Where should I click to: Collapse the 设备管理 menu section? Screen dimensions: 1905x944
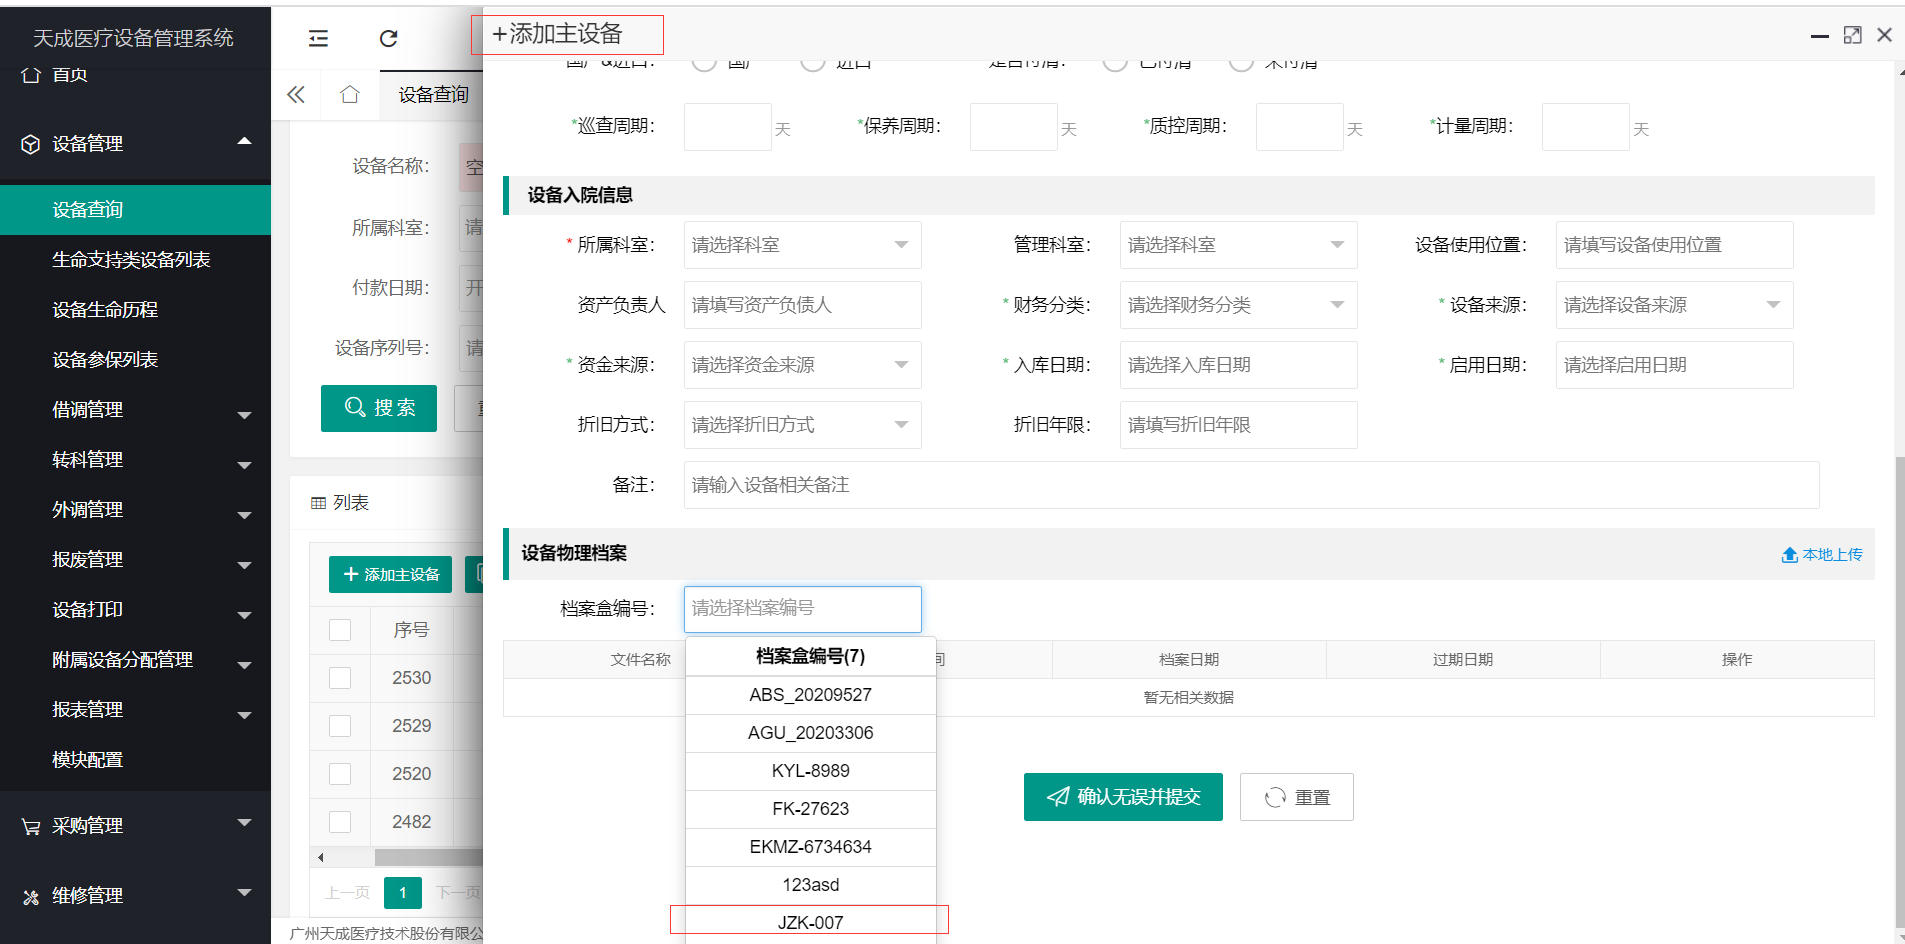[x=244, y=142]
